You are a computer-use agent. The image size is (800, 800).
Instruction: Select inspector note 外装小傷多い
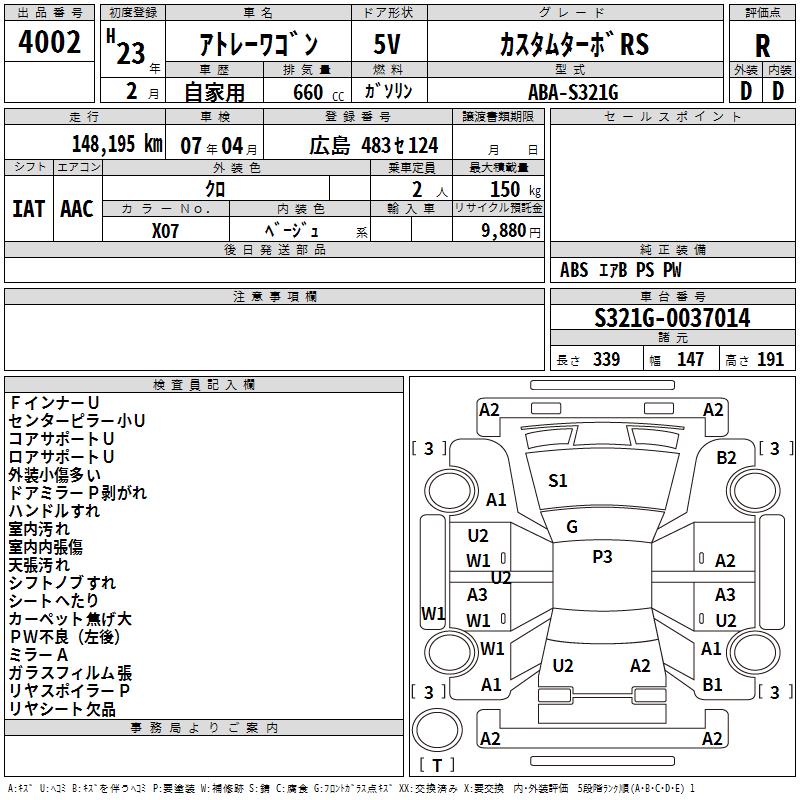pyautogui.click(x=55, y=475)
